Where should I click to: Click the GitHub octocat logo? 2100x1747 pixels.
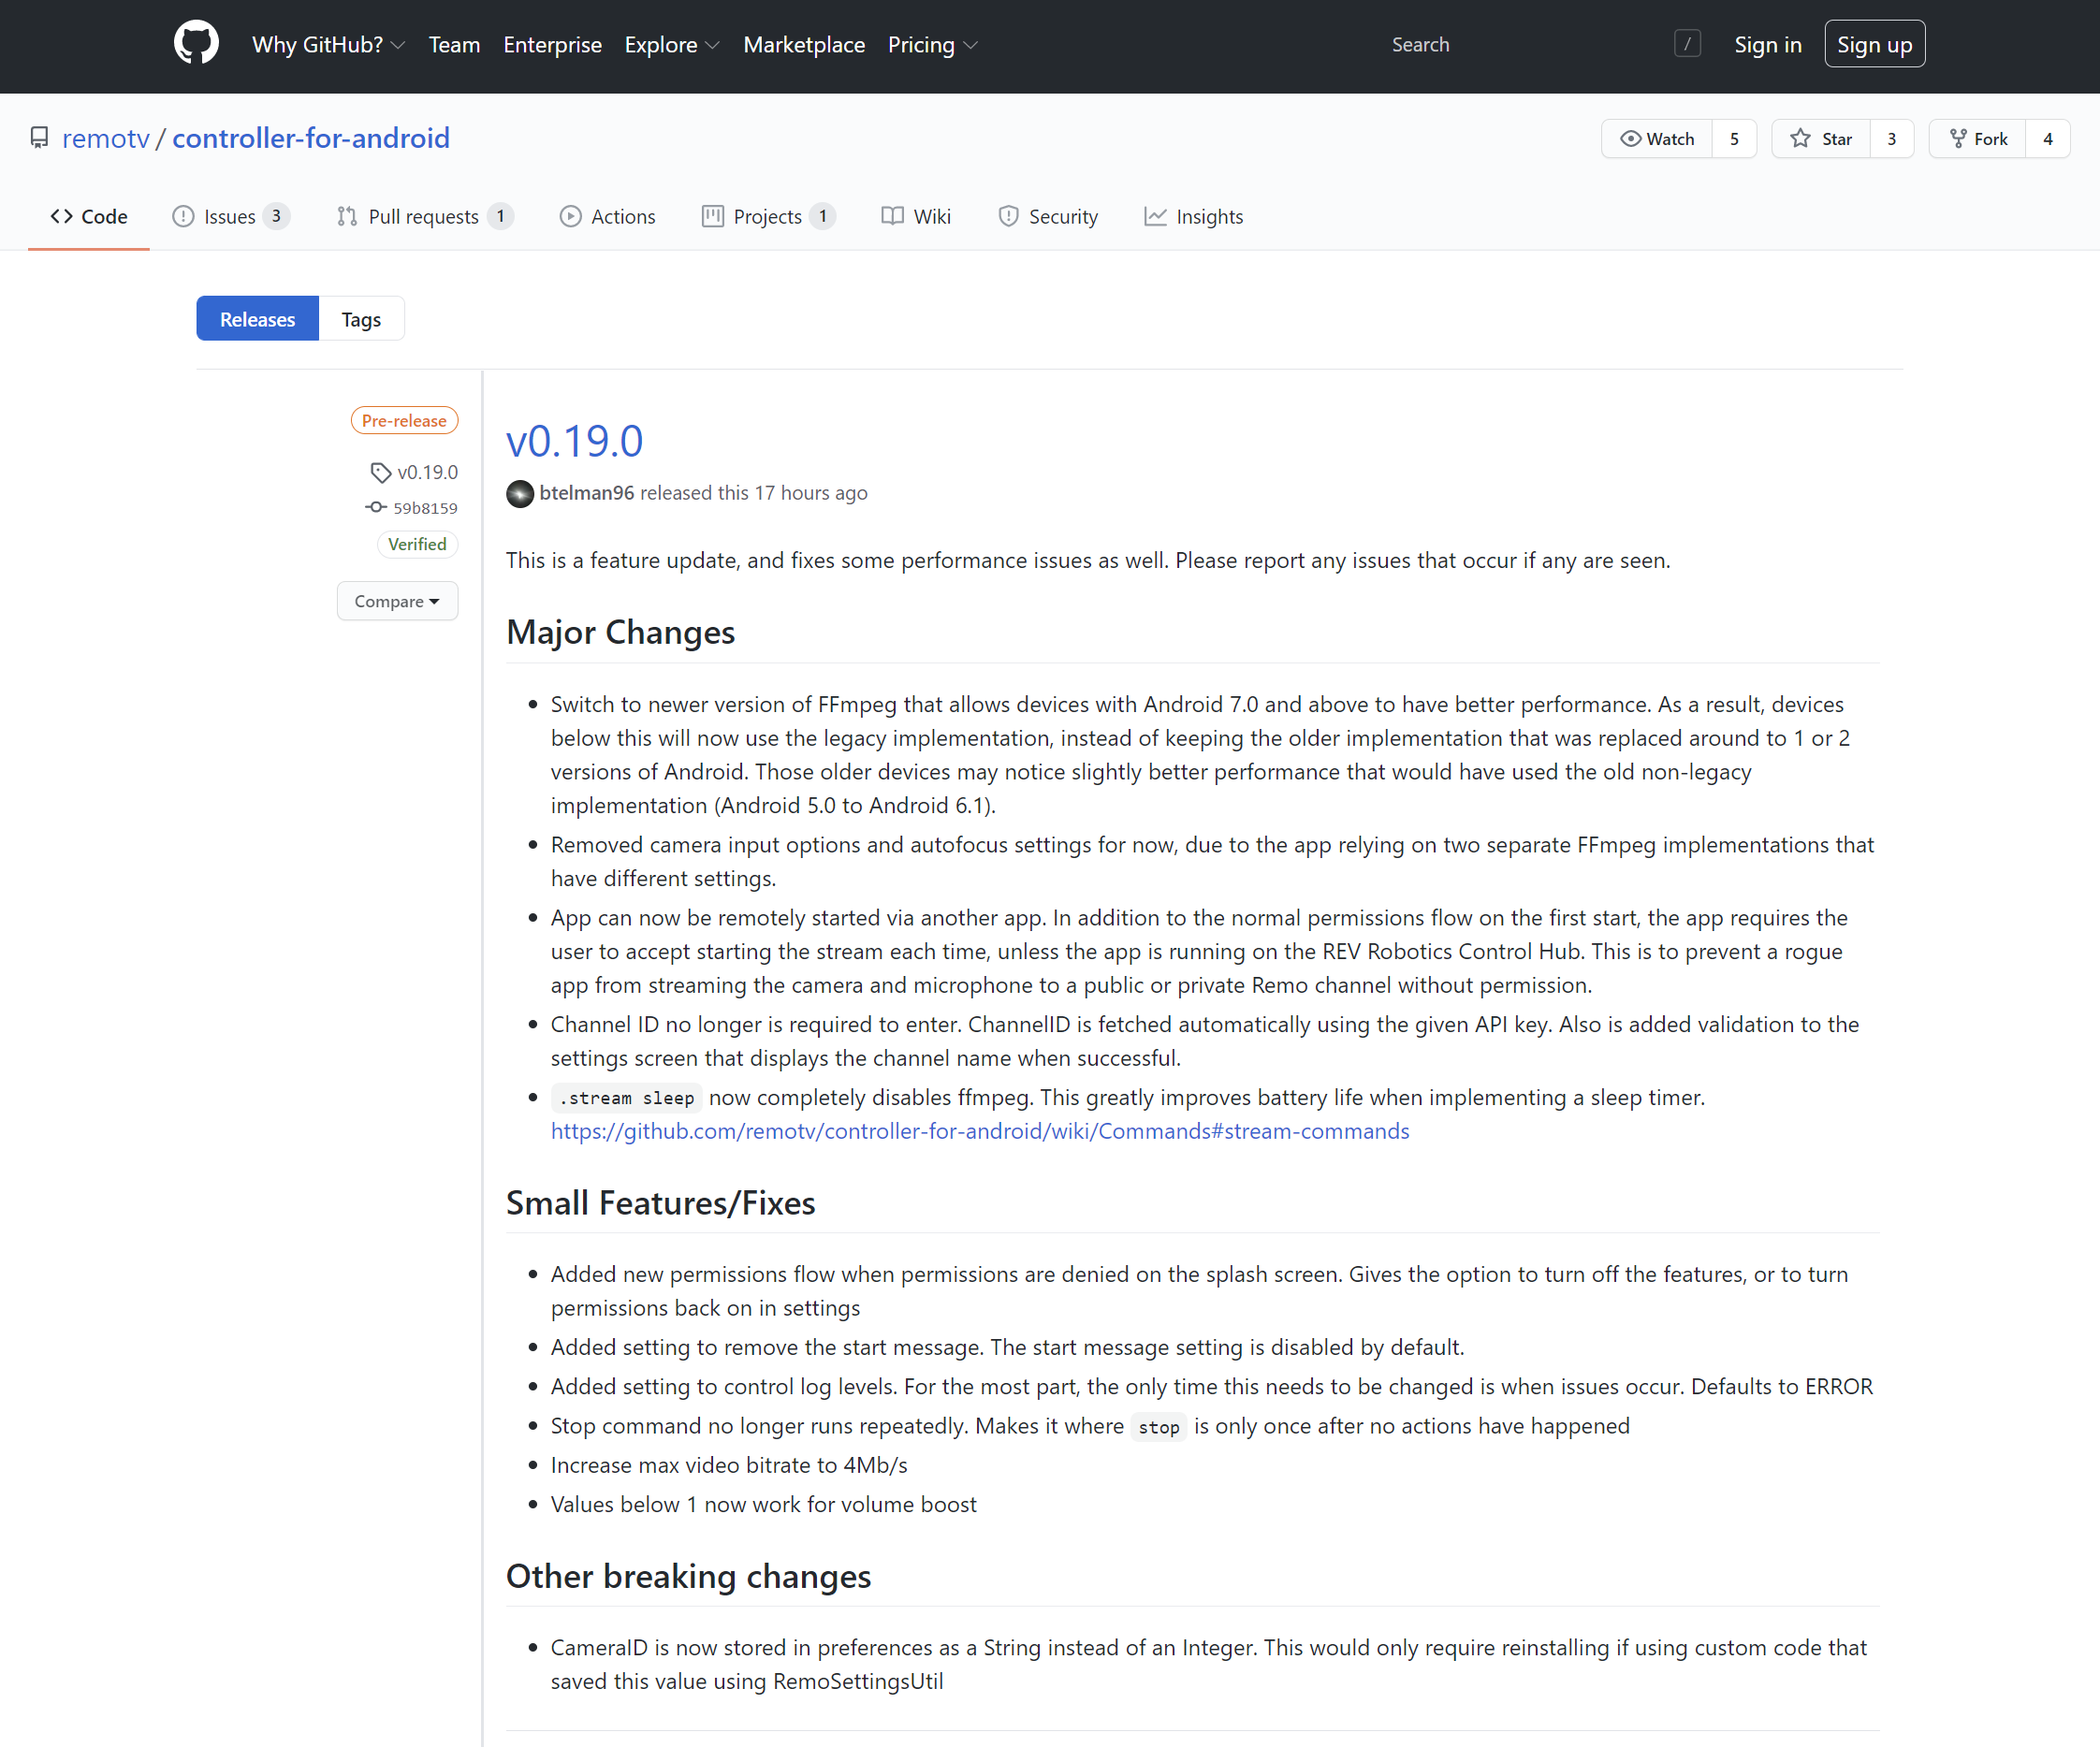pos(196,43)
